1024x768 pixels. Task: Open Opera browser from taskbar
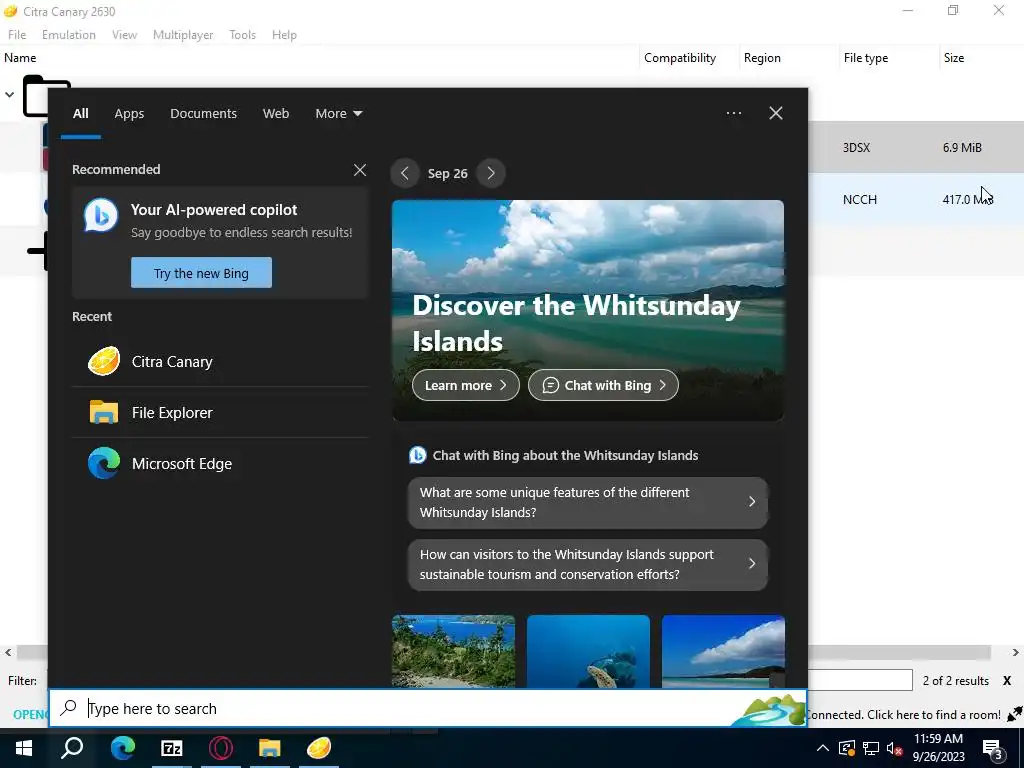pos(221,748)
